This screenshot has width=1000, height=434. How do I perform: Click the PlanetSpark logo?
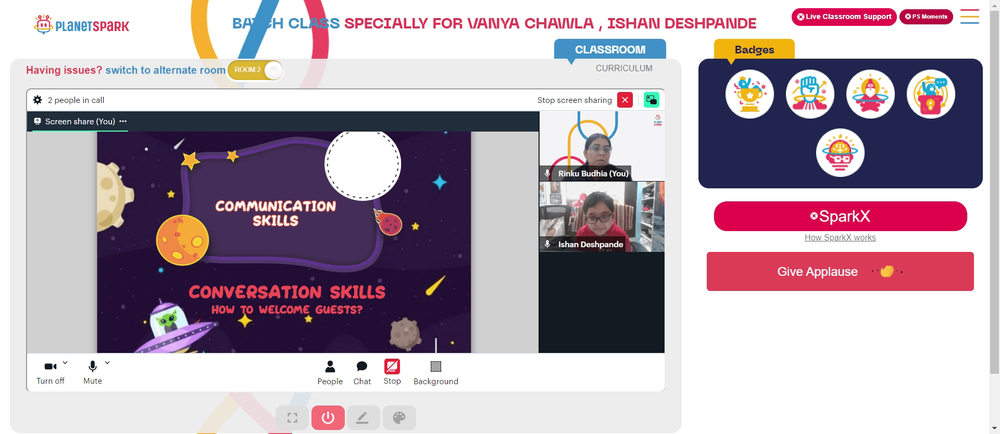click(82, 25)
